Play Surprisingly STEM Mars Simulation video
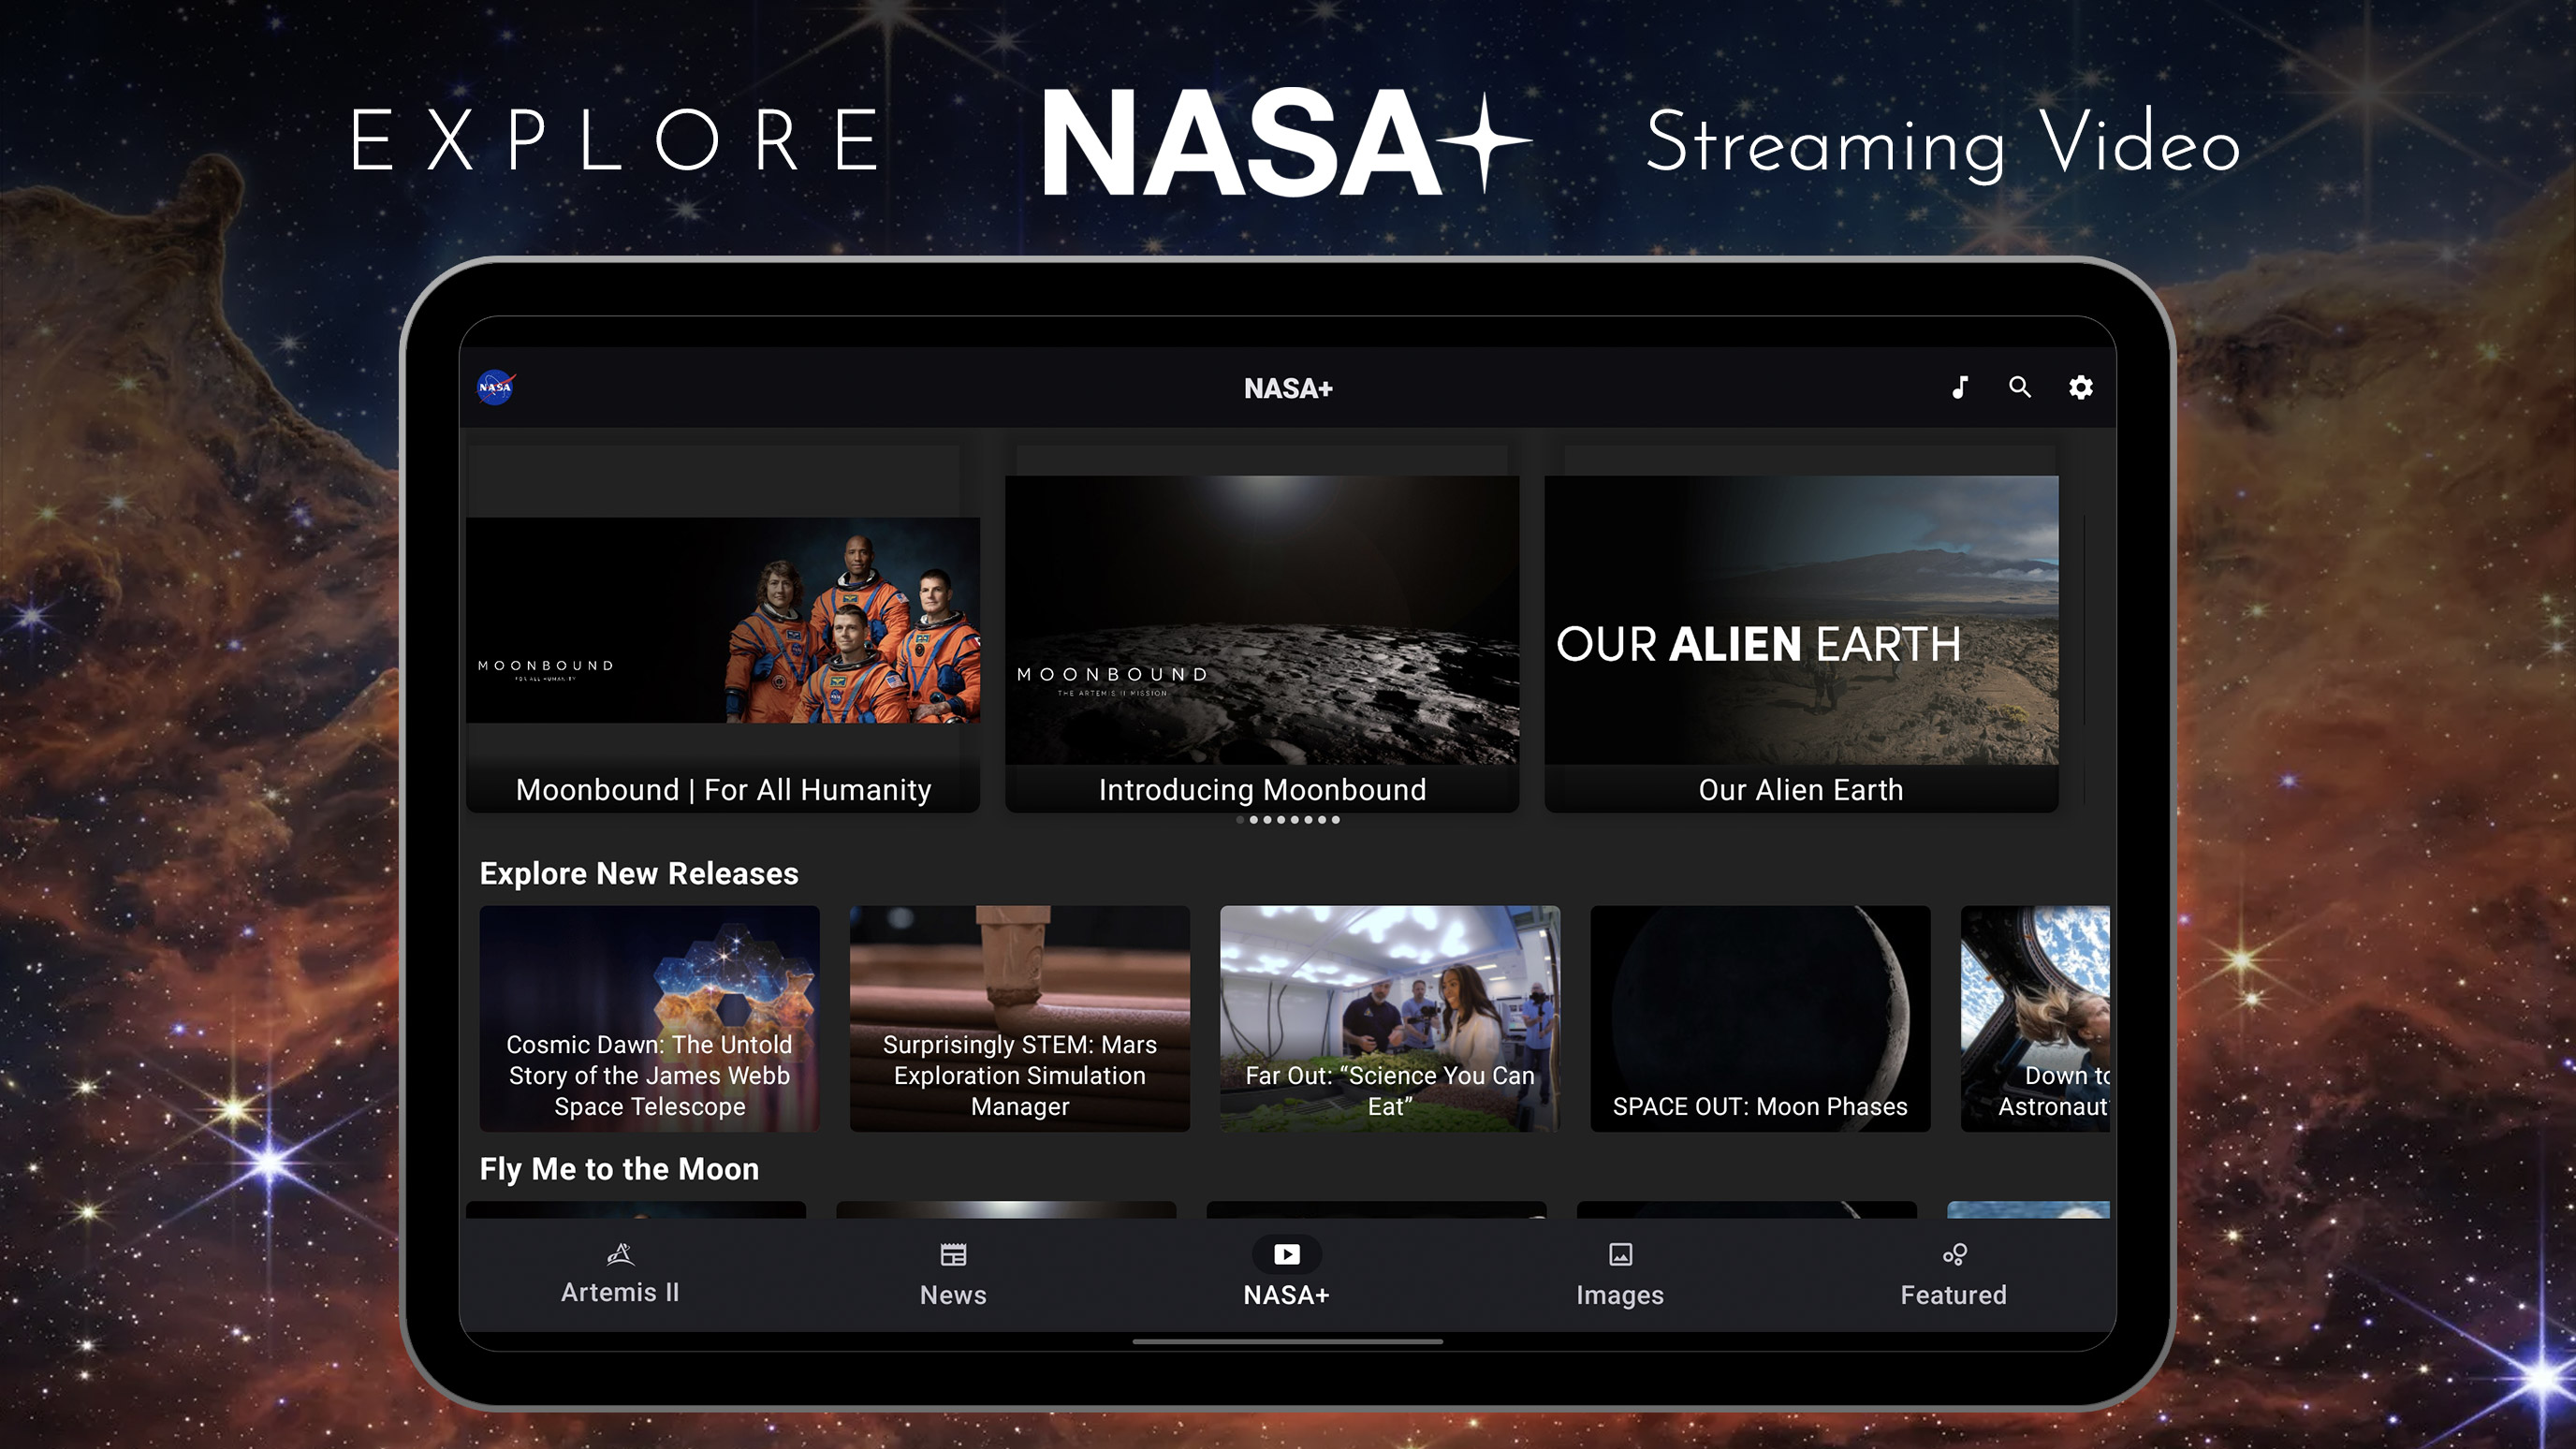This screenshot has height=1449, width=2576. click(1019, 1018)
